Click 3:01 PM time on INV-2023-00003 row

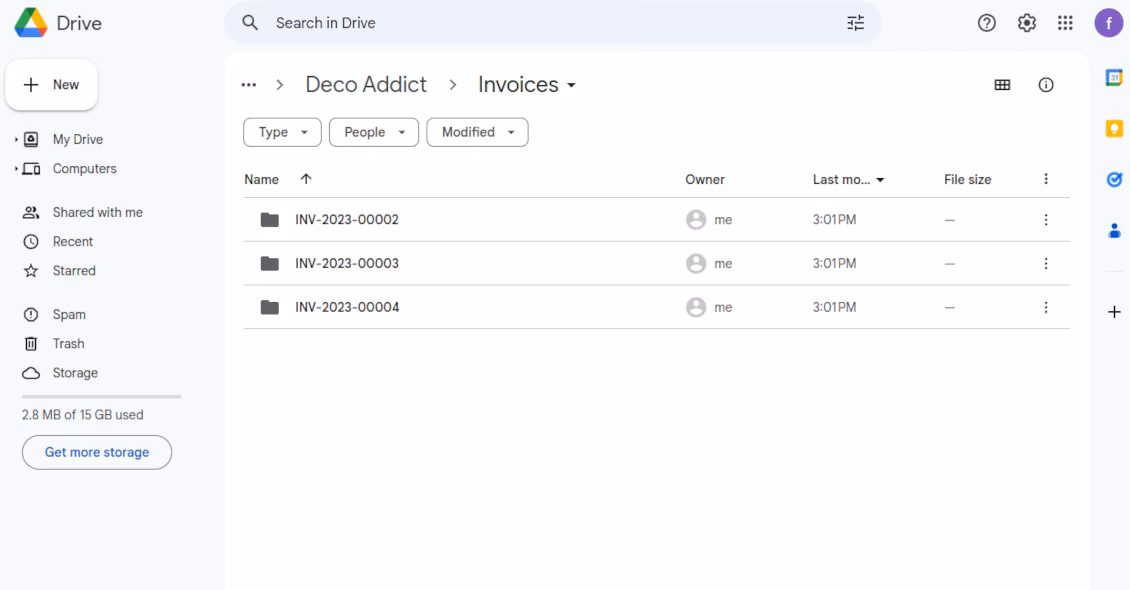tap(835, 264)
